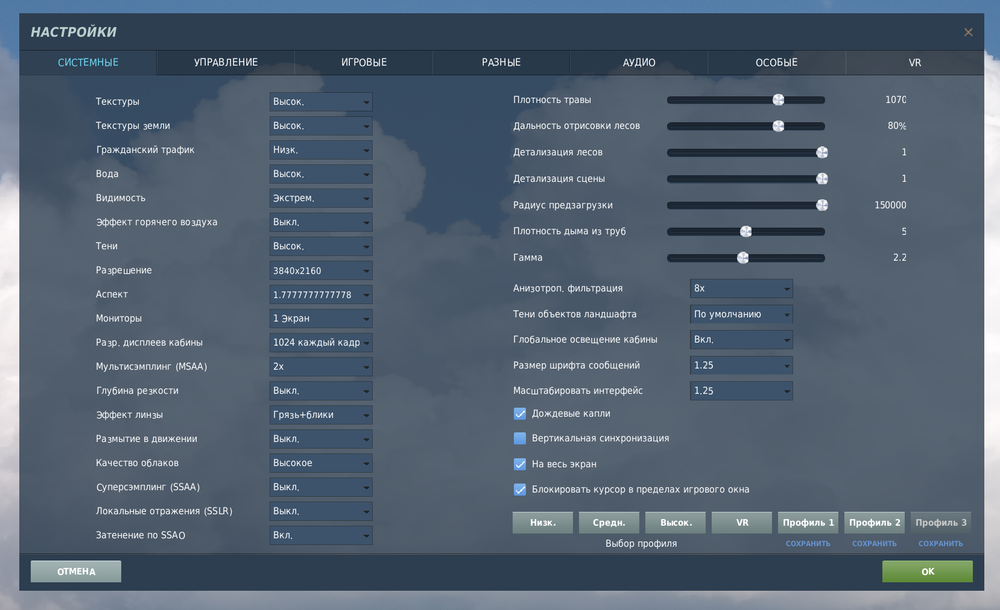Open the Локальные отражения (SSLR) dropdown
The width and height of the screenshot is (1000, 610).
click(321, 511)
